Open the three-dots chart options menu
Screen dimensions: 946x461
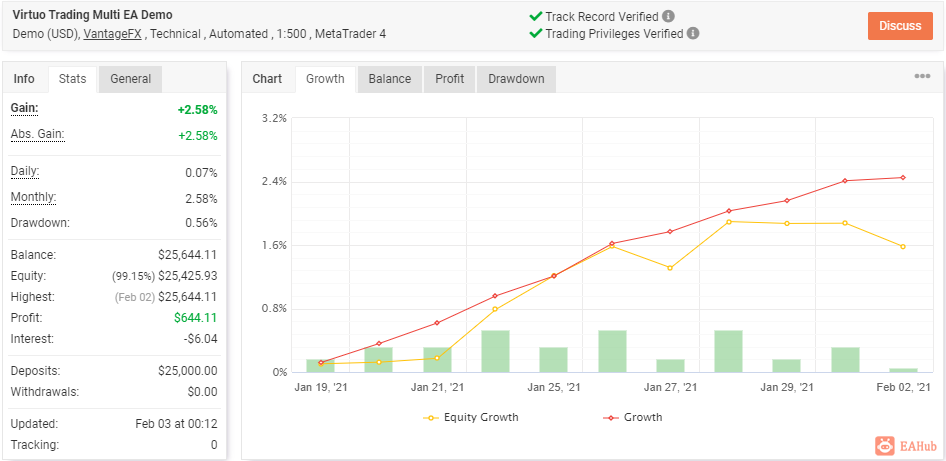(x=922, y=76)
